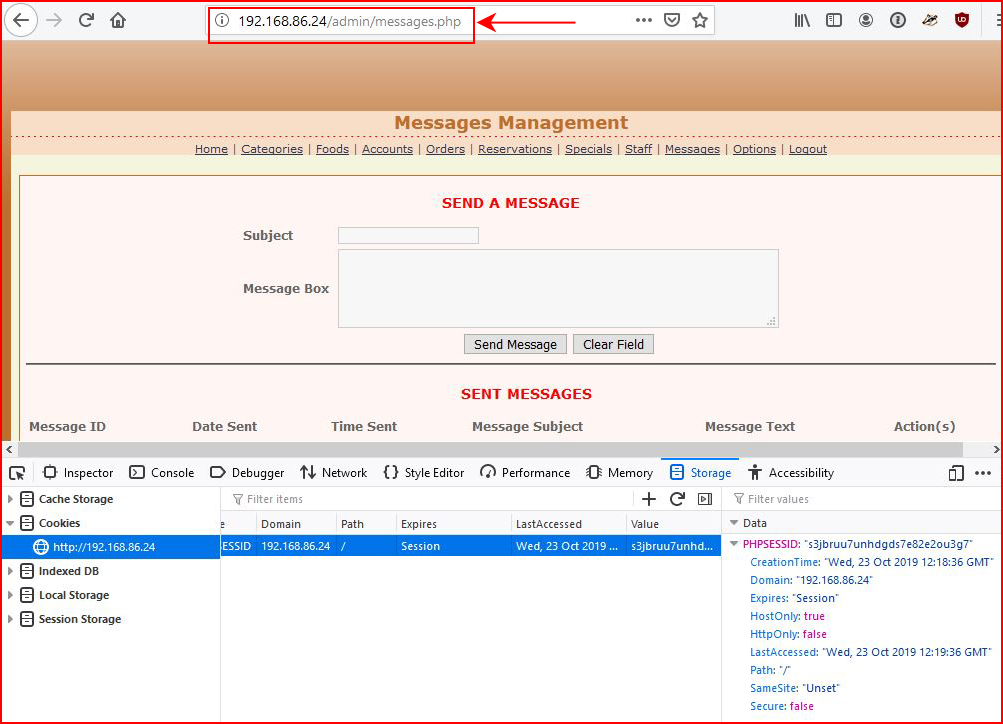Open the Network tab
The height and width of the screenshot is (724, 1003).
(x=334, y=473)
